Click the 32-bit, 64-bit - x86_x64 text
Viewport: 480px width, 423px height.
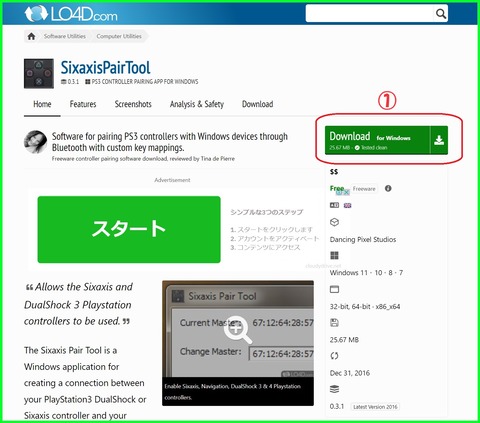tap(365, 307)
